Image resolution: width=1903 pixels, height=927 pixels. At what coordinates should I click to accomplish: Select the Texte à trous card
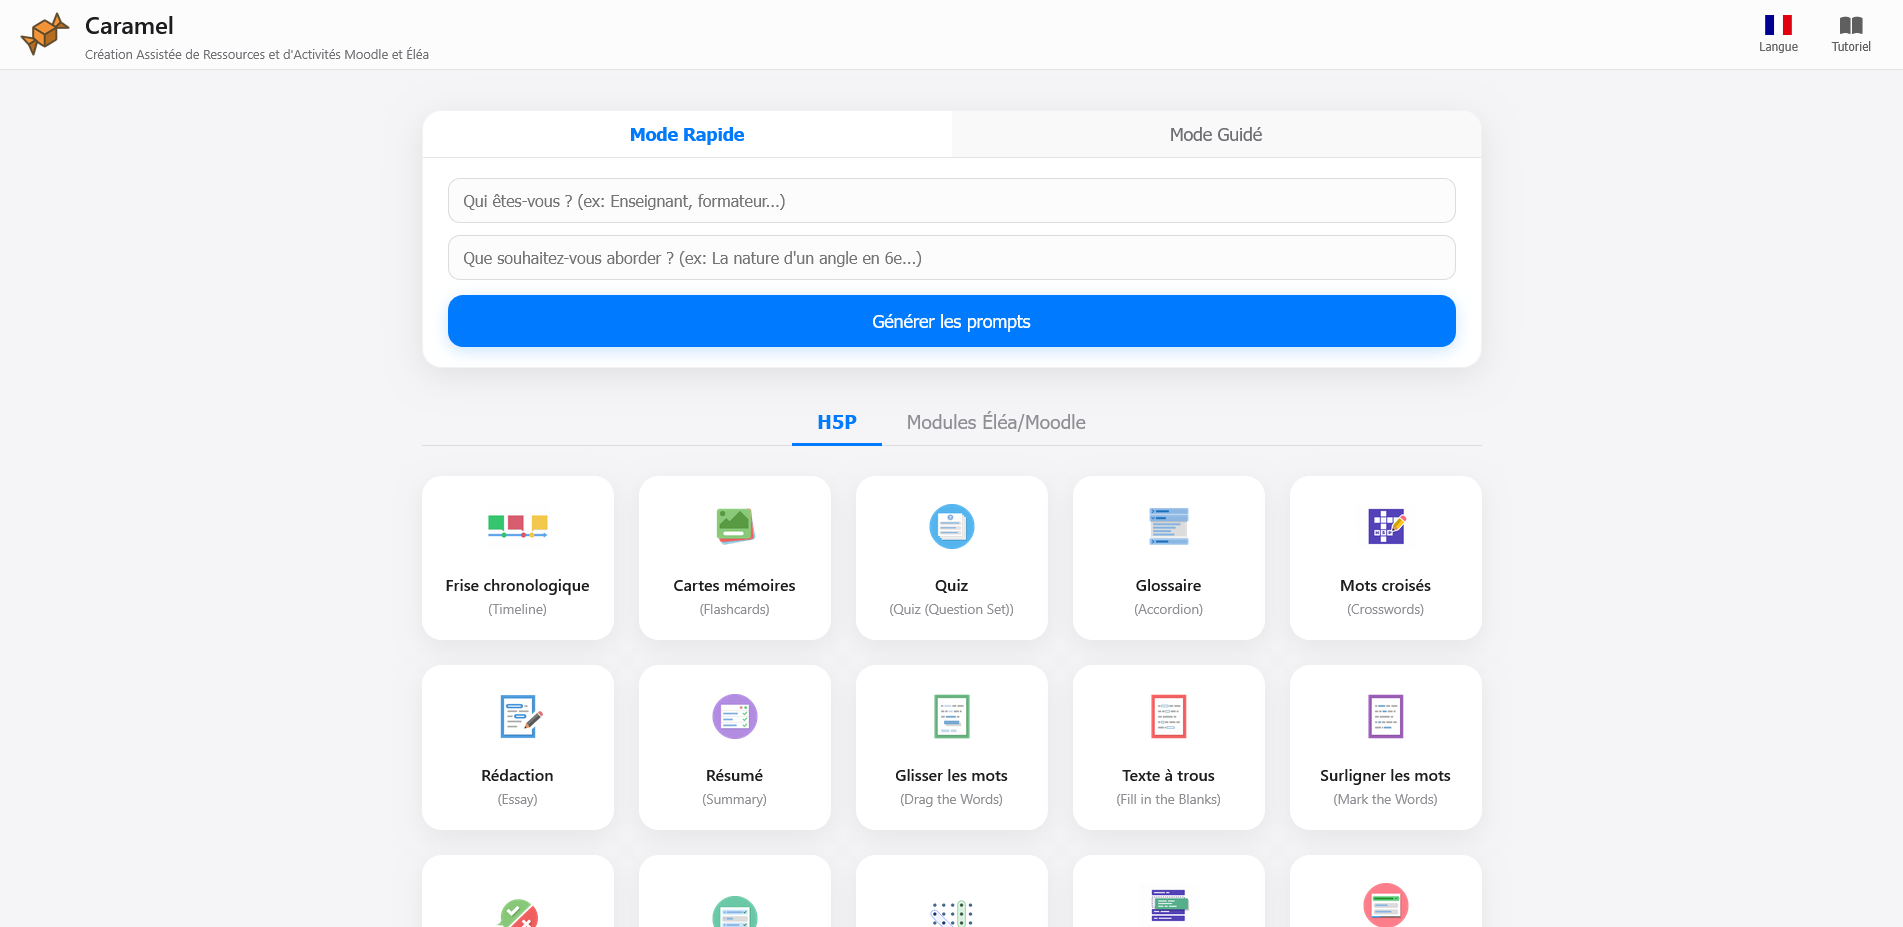tap(1168, 747)
